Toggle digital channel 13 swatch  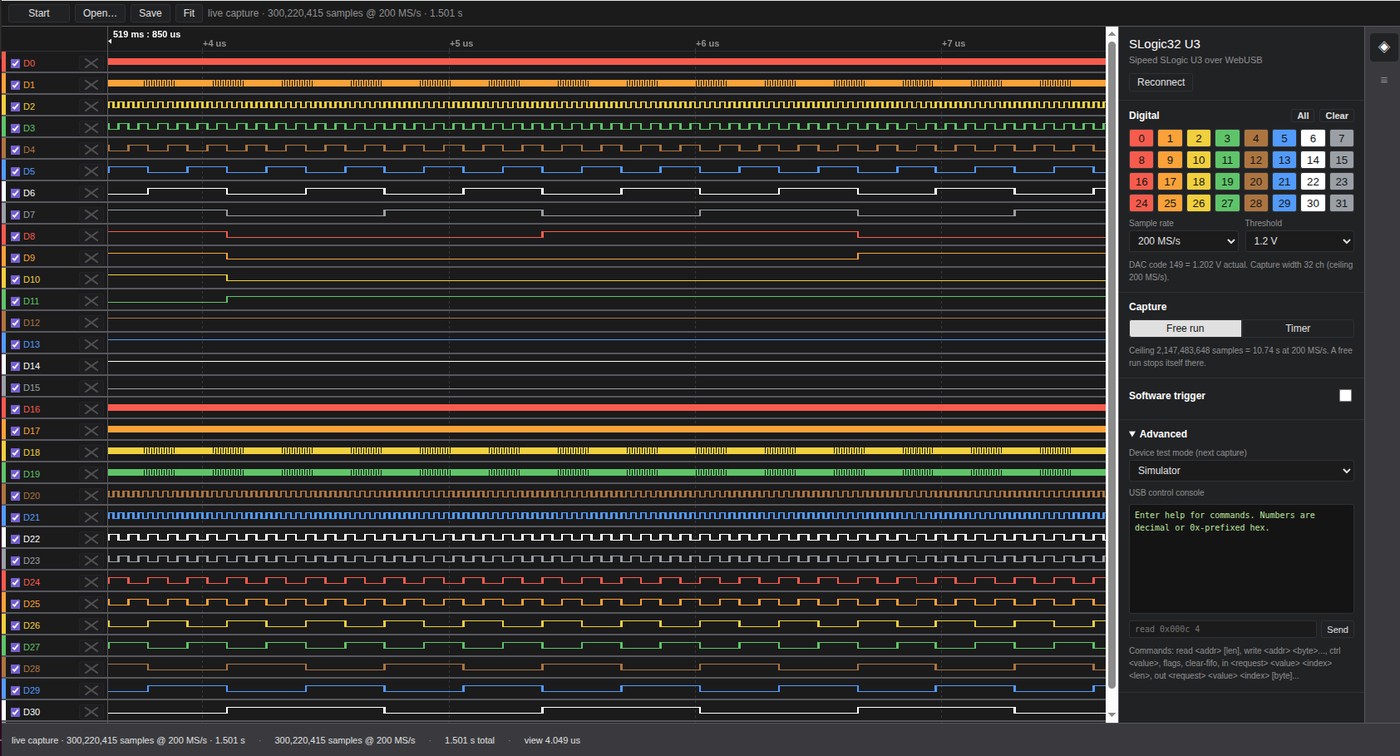point(1284,160)
